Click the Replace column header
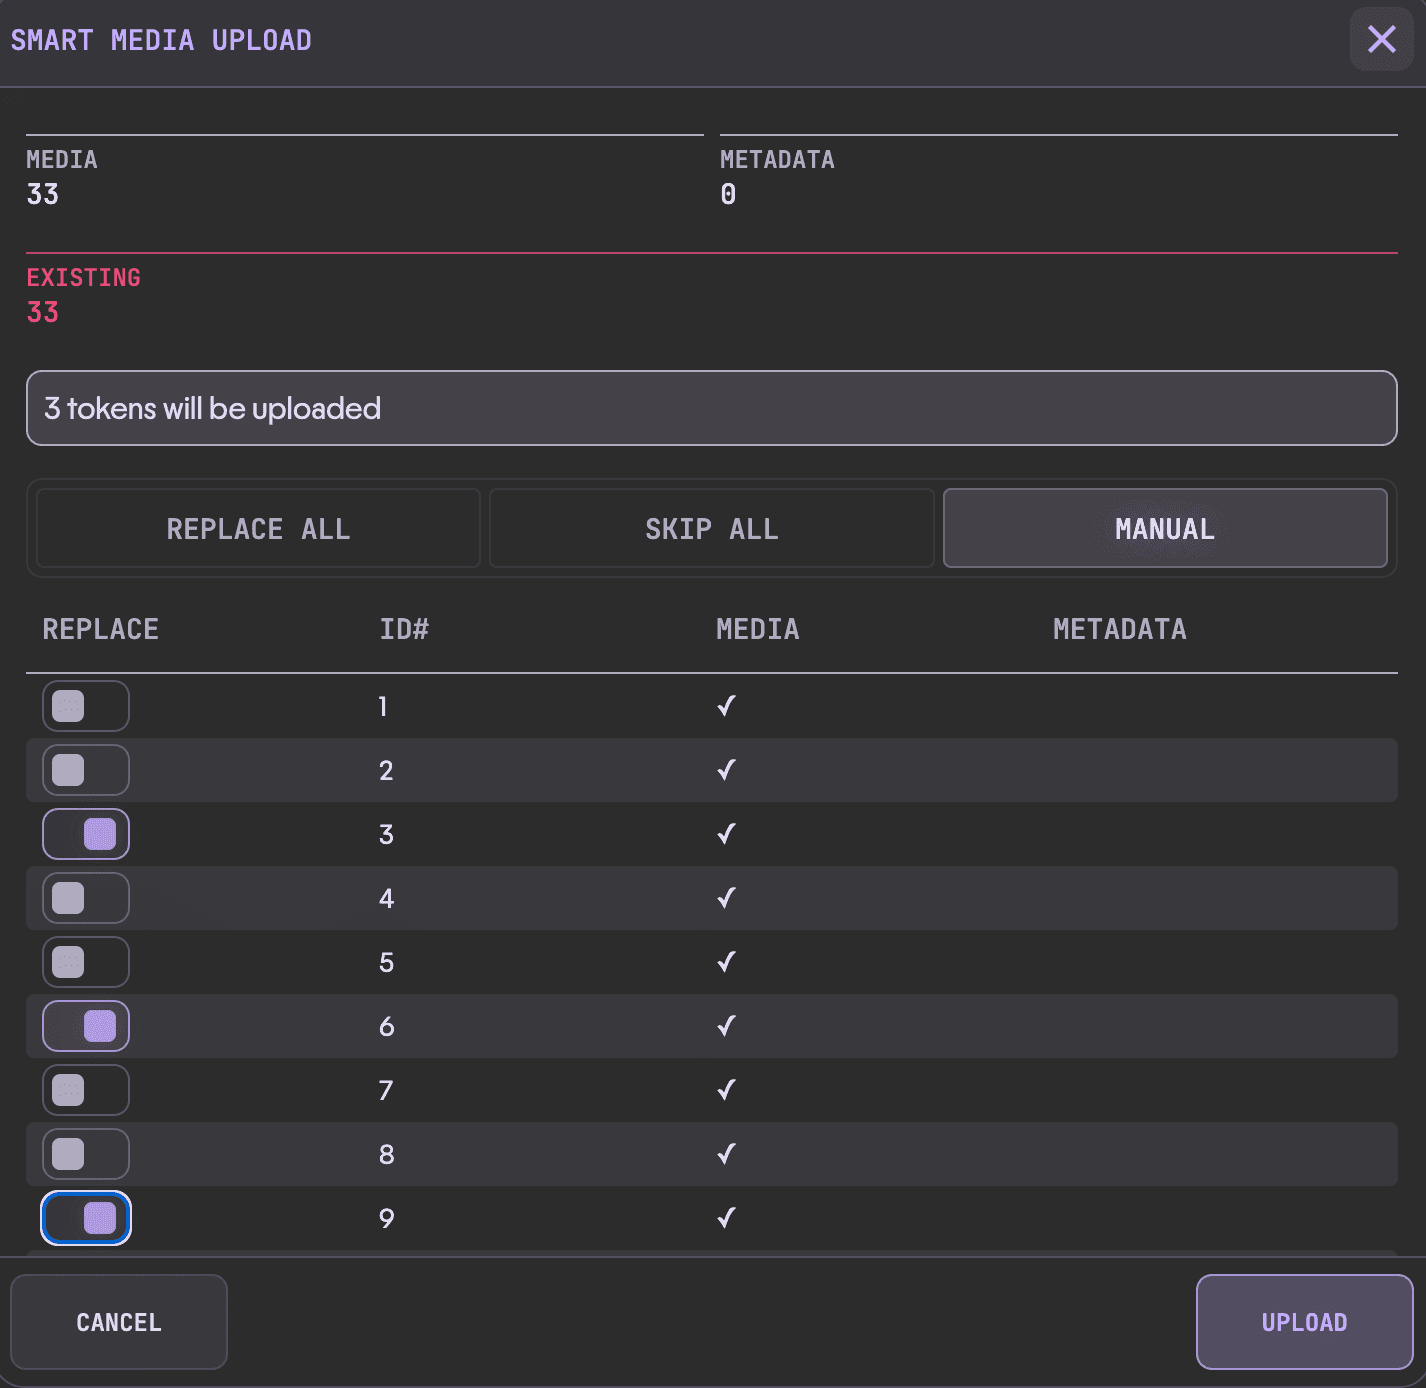 click(x=101, y=629)
